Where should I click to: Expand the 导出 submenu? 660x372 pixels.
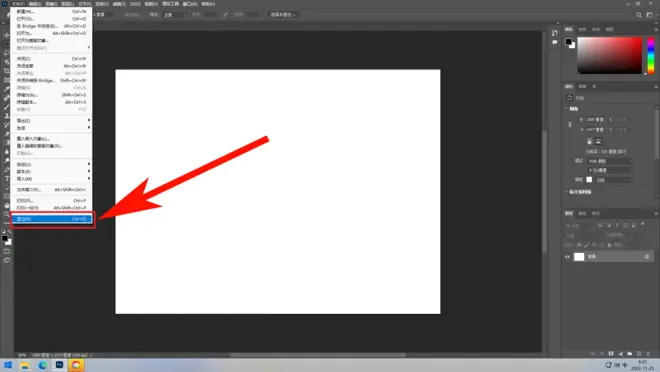click(x=51, y=121)
